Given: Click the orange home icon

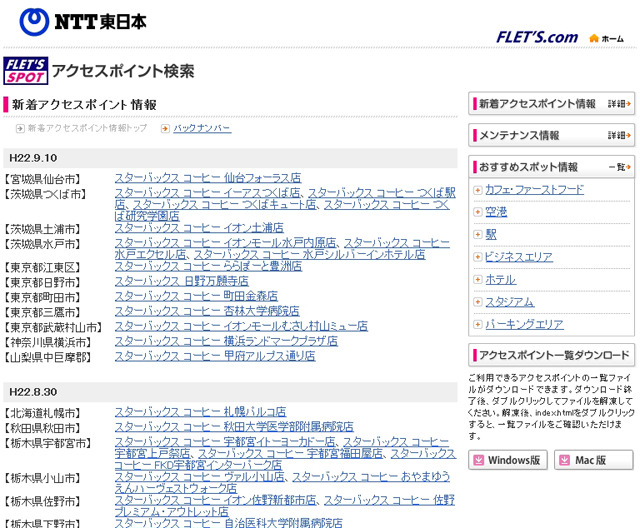Looking at the screenshot, I should 594,38.
